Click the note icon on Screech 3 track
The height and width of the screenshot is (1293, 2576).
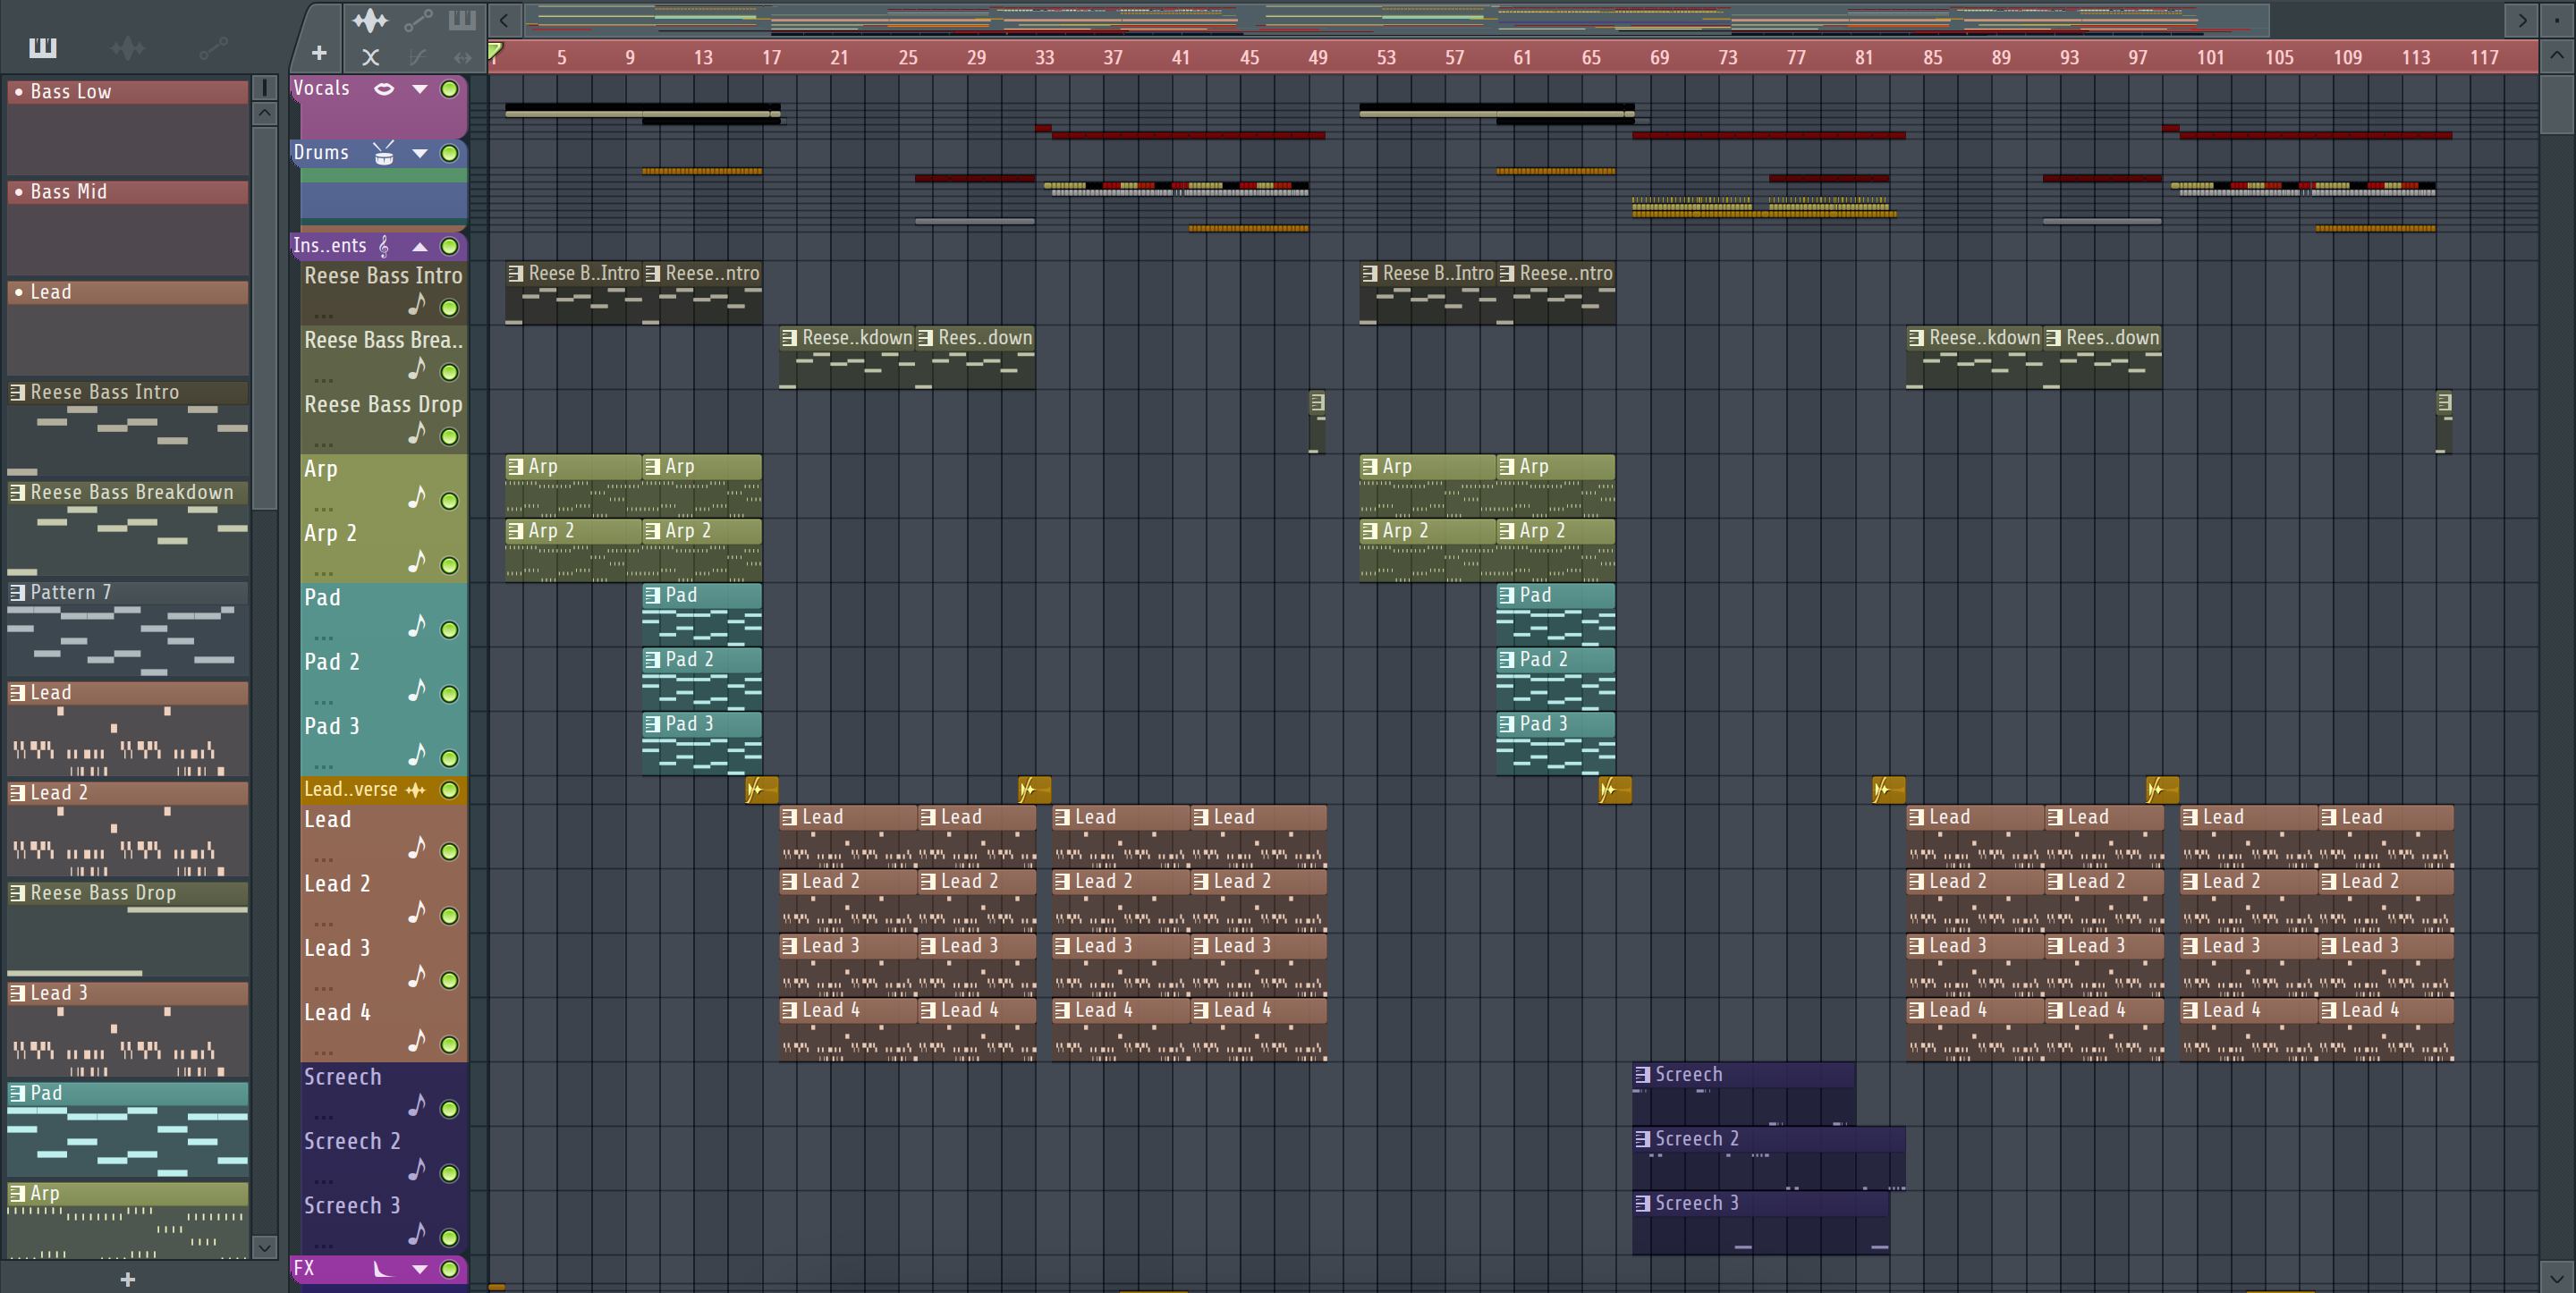click(x=417, y=1234)
